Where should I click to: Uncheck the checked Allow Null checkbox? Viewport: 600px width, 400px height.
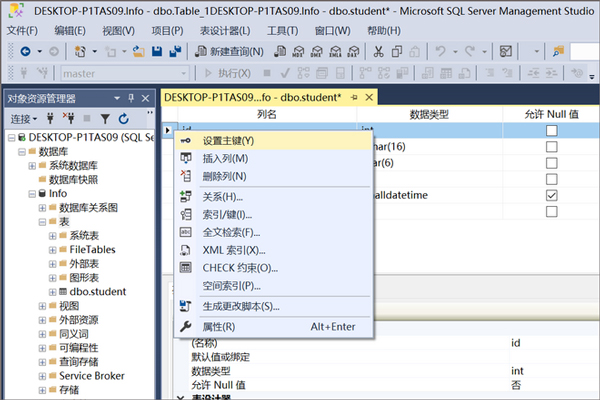point(551,196)
